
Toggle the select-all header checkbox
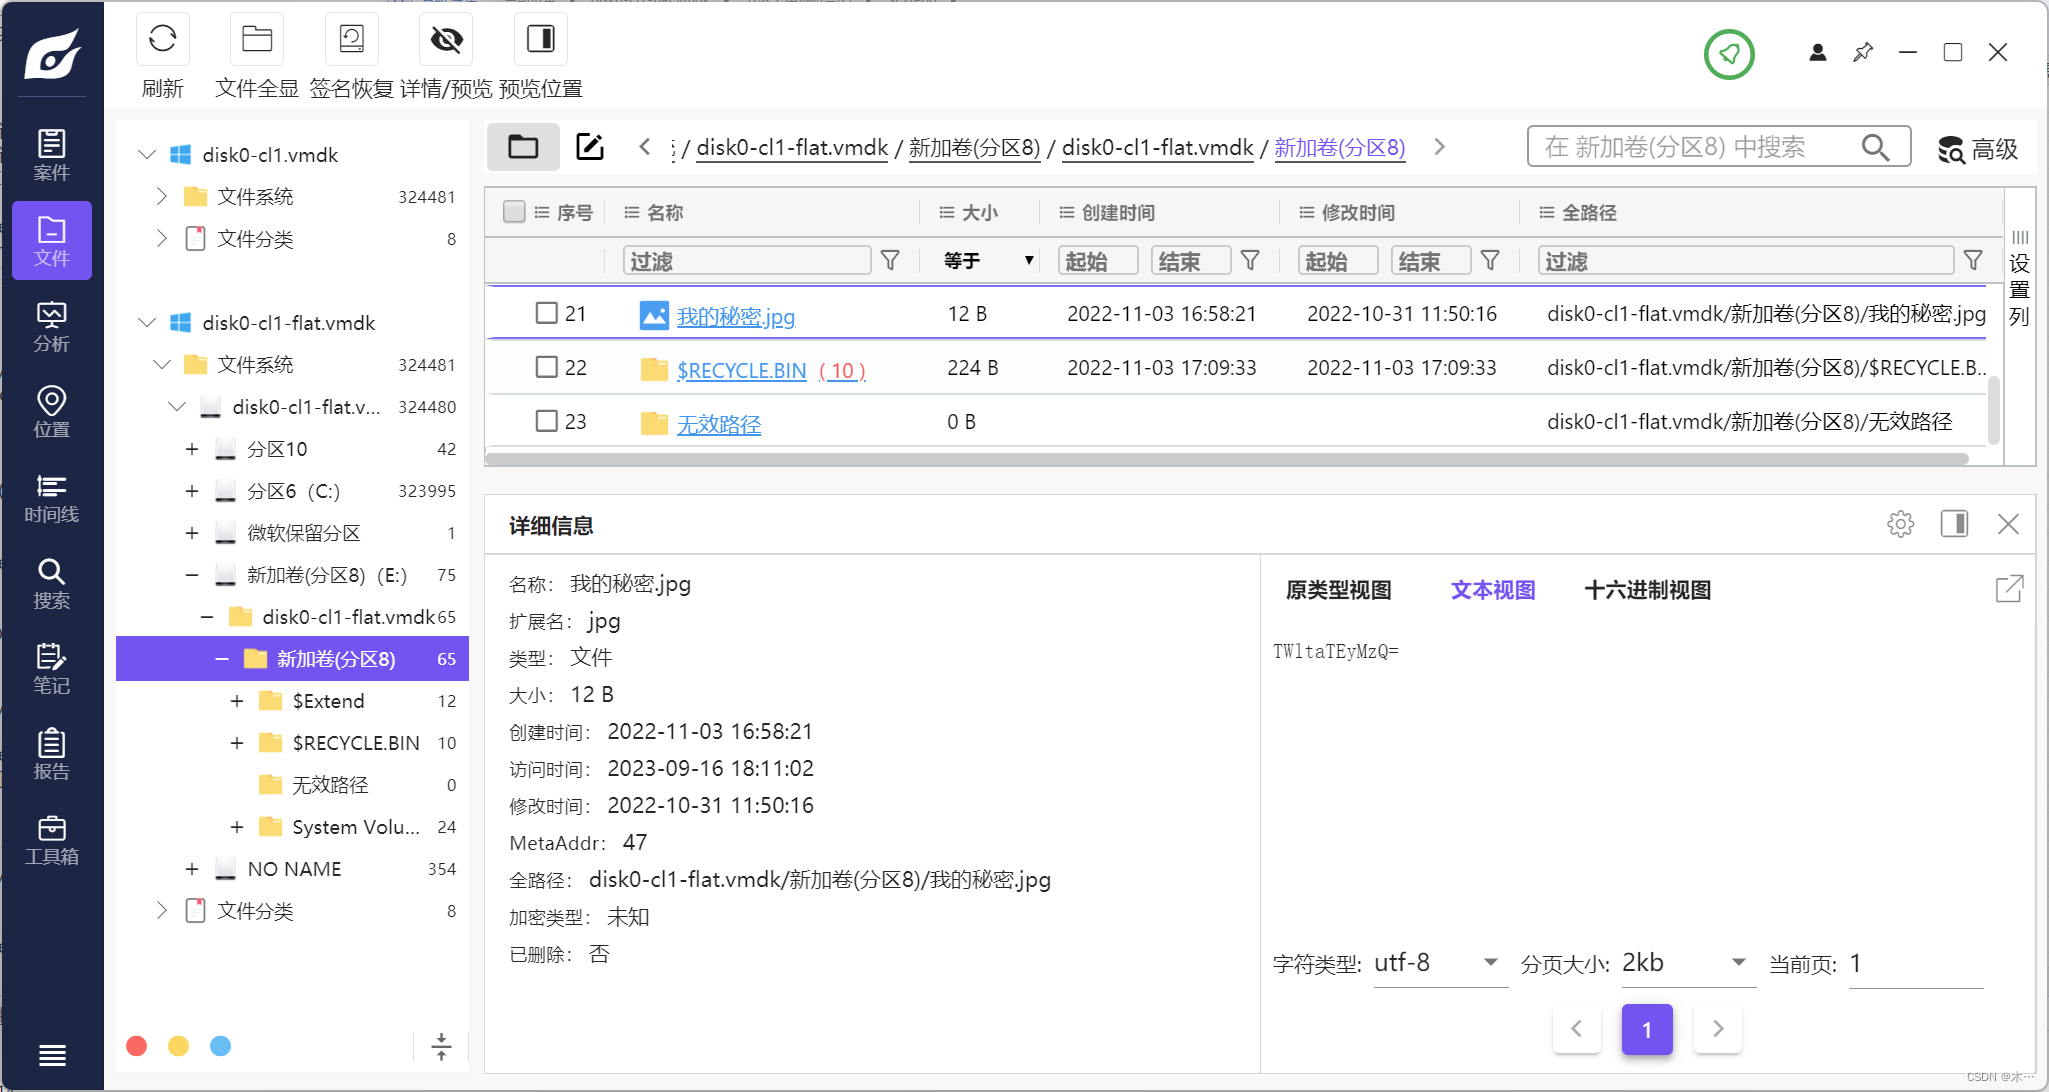(514, 212)
